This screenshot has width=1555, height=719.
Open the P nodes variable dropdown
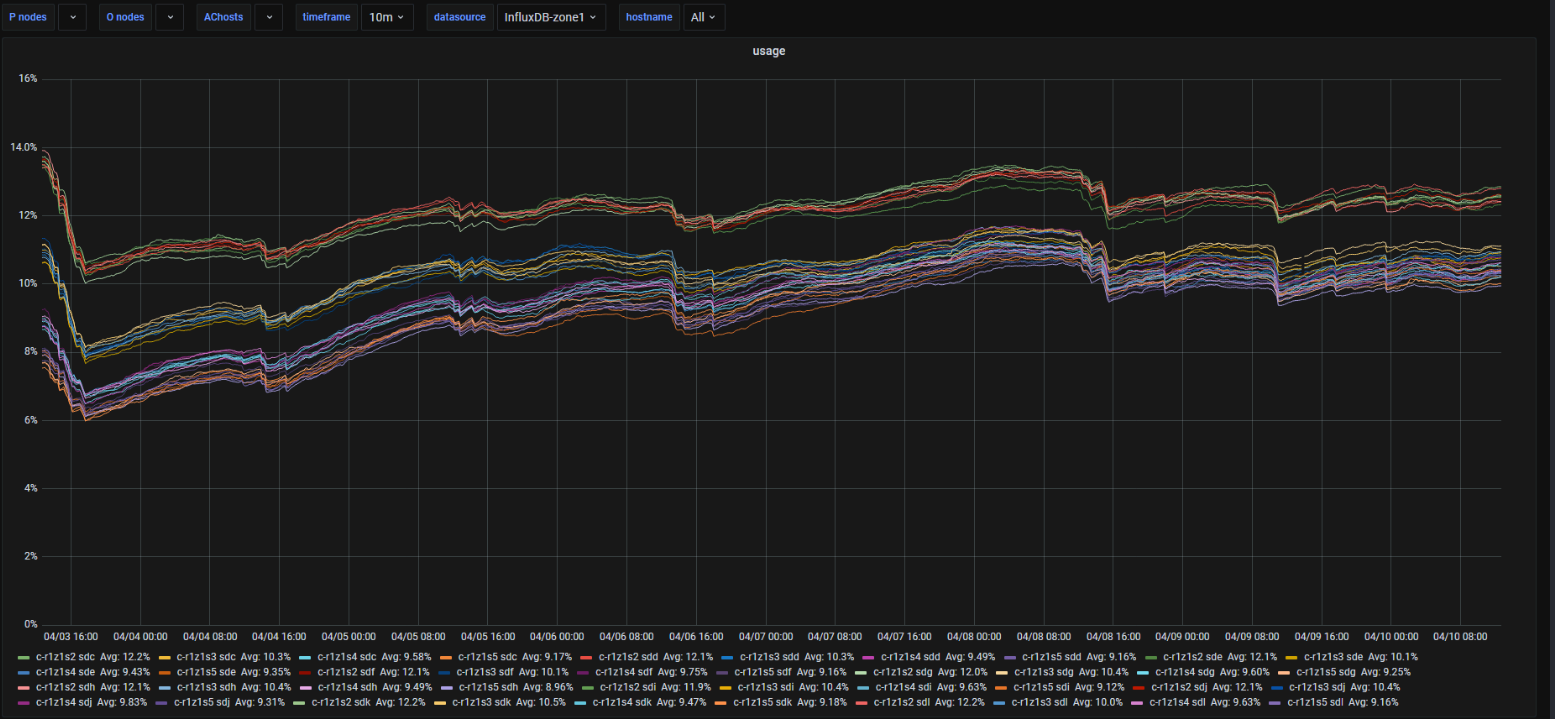tap(72, 17)
